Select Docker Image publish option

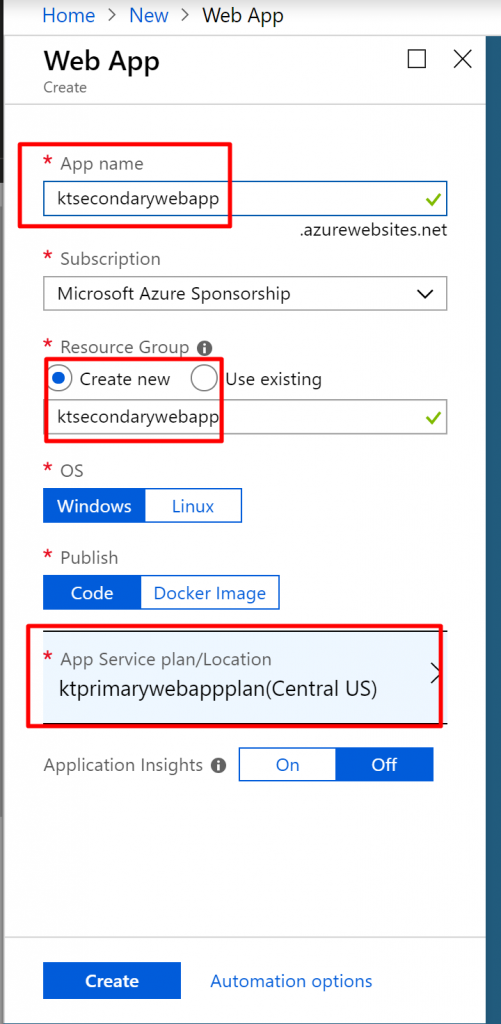point(210,593)
